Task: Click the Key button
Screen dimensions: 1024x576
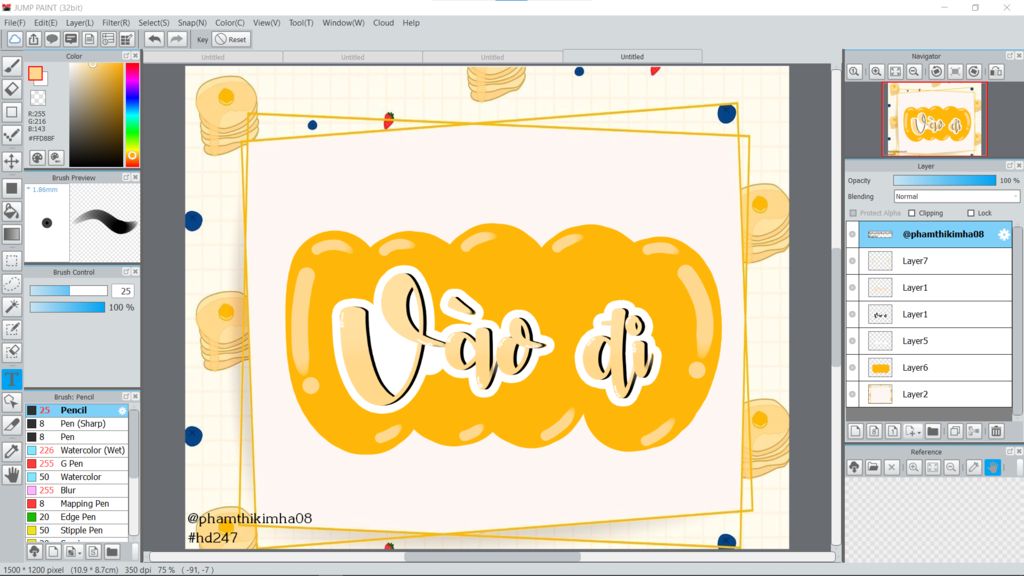Action: [202, 39]
